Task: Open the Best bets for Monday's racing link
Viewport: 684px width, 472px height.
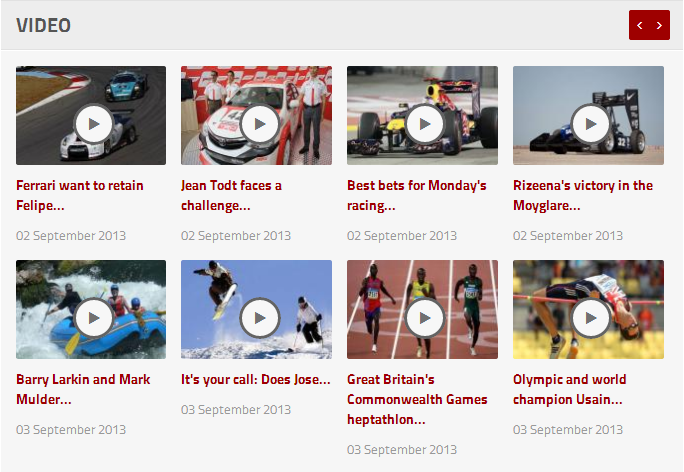Action: 417,195
